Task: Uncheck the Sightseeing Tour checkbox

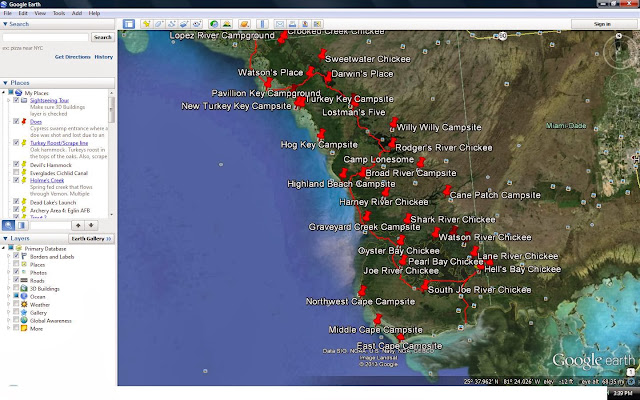Action: tap(16, 100)
